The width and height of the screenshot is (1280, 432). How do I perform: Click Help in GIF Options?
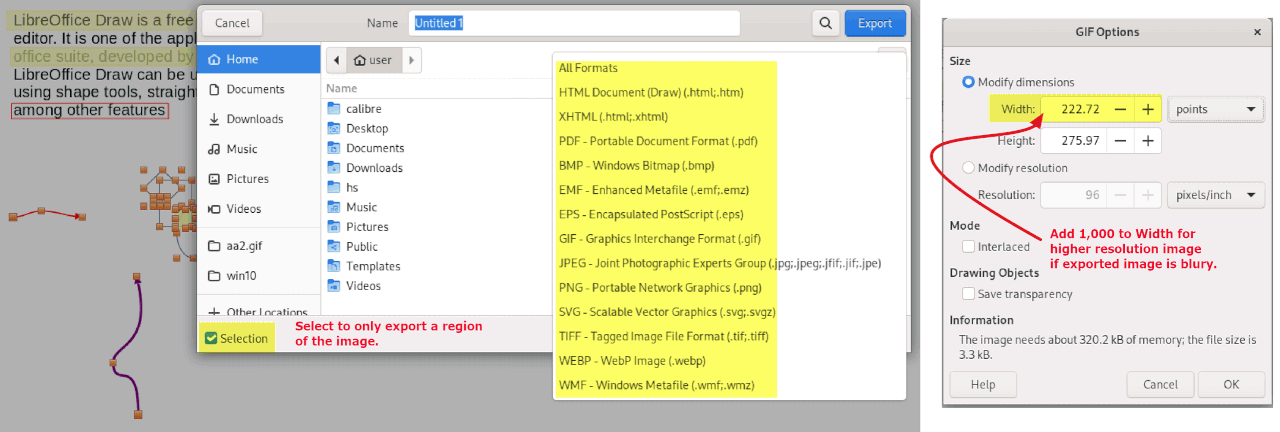point(983,385)
